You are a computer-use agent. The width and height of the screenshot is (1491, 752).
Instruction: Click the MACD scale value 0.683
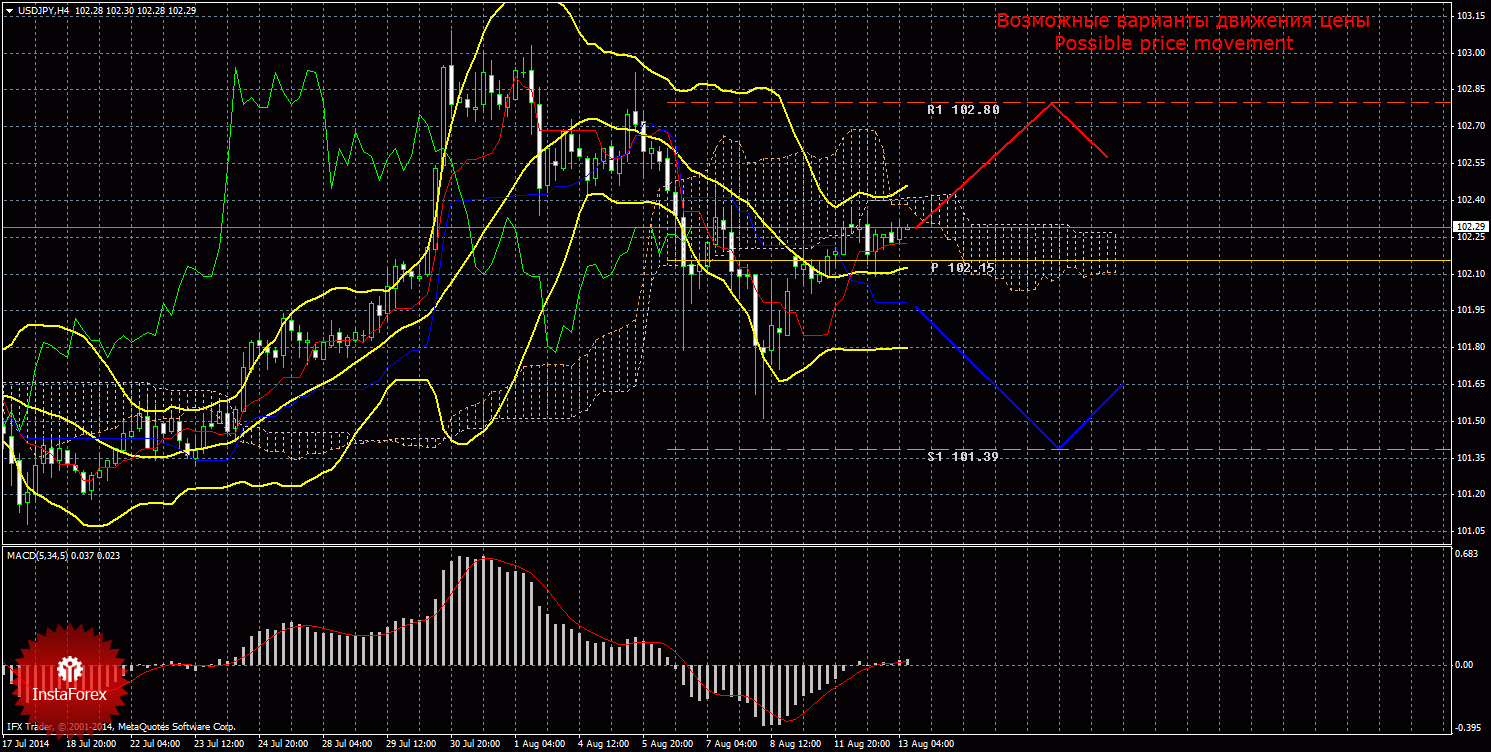[1465, 553]
